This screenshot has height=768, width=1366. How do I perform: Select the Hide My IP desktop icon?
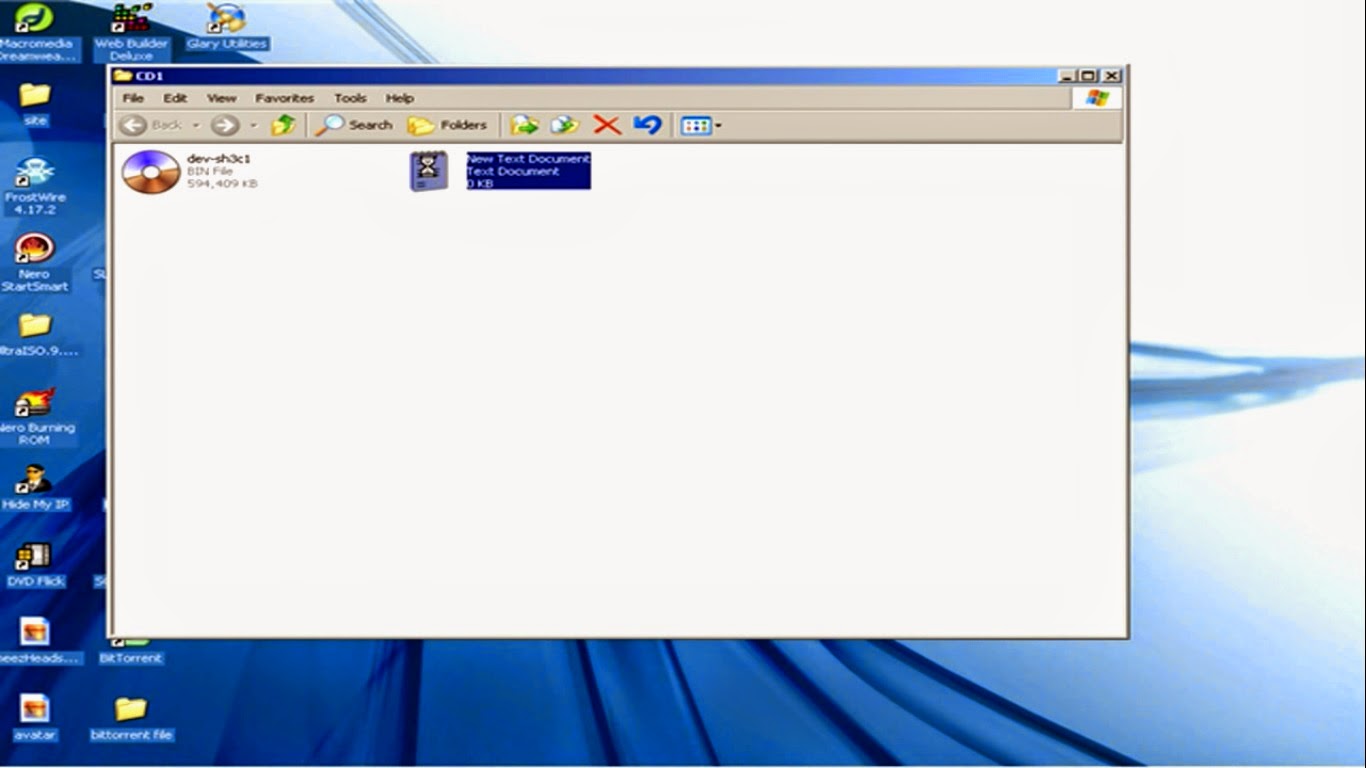[35, 488]
